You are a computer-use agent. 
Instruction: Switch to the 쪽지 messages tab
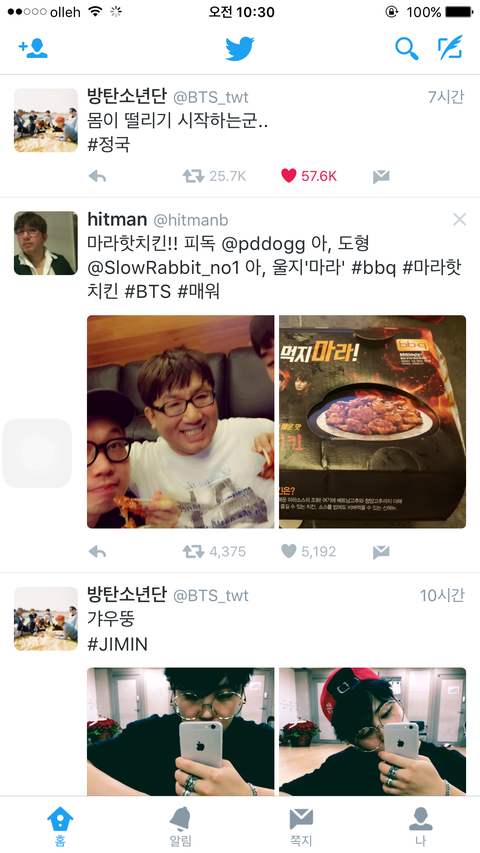300,826
